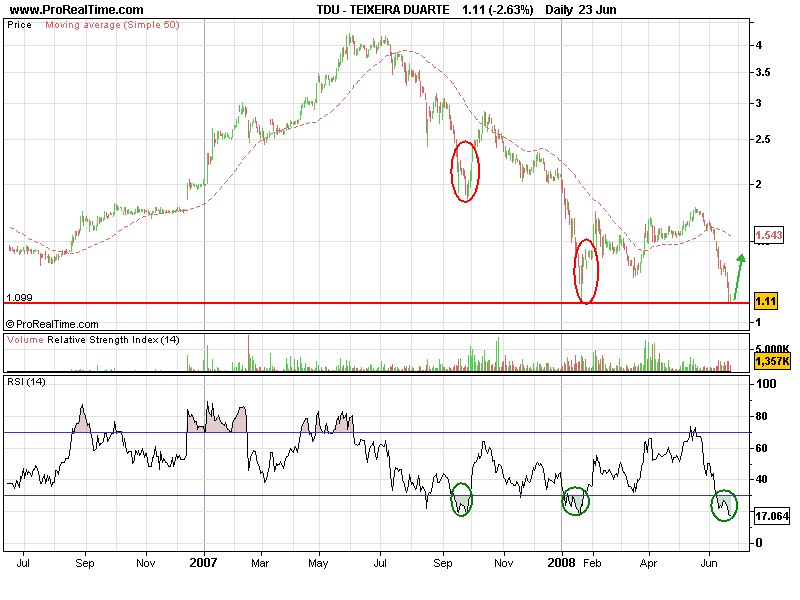
Task: Select the TDU - TEIXEIRA DUARTE chart title
Action: (x=383, y=10)
